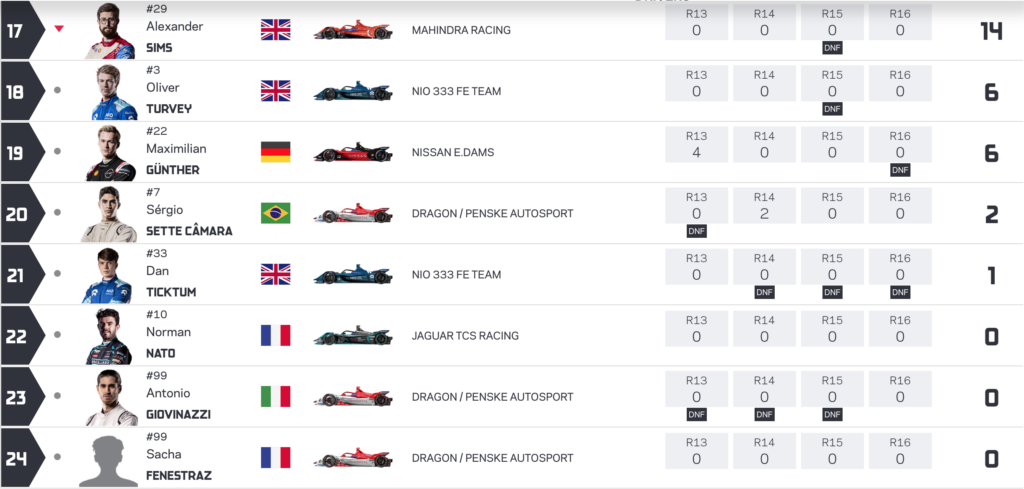Click the placeholder avatar for Sacha Fenestraz
1024x489 pixels.
pos(110,460)
